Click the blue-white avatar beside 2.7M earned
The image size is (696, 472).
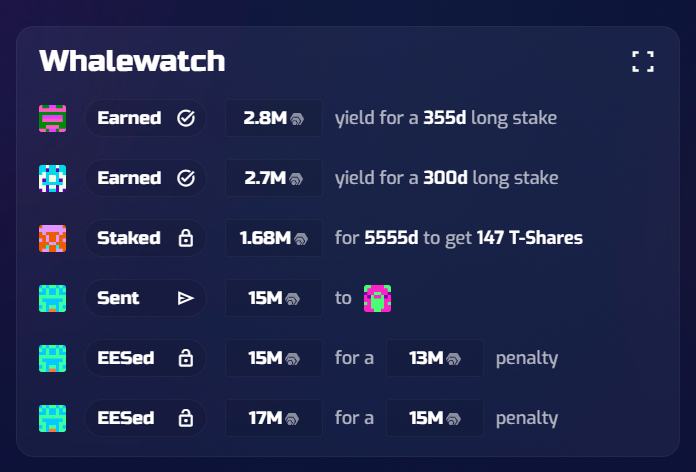[52, 178]
